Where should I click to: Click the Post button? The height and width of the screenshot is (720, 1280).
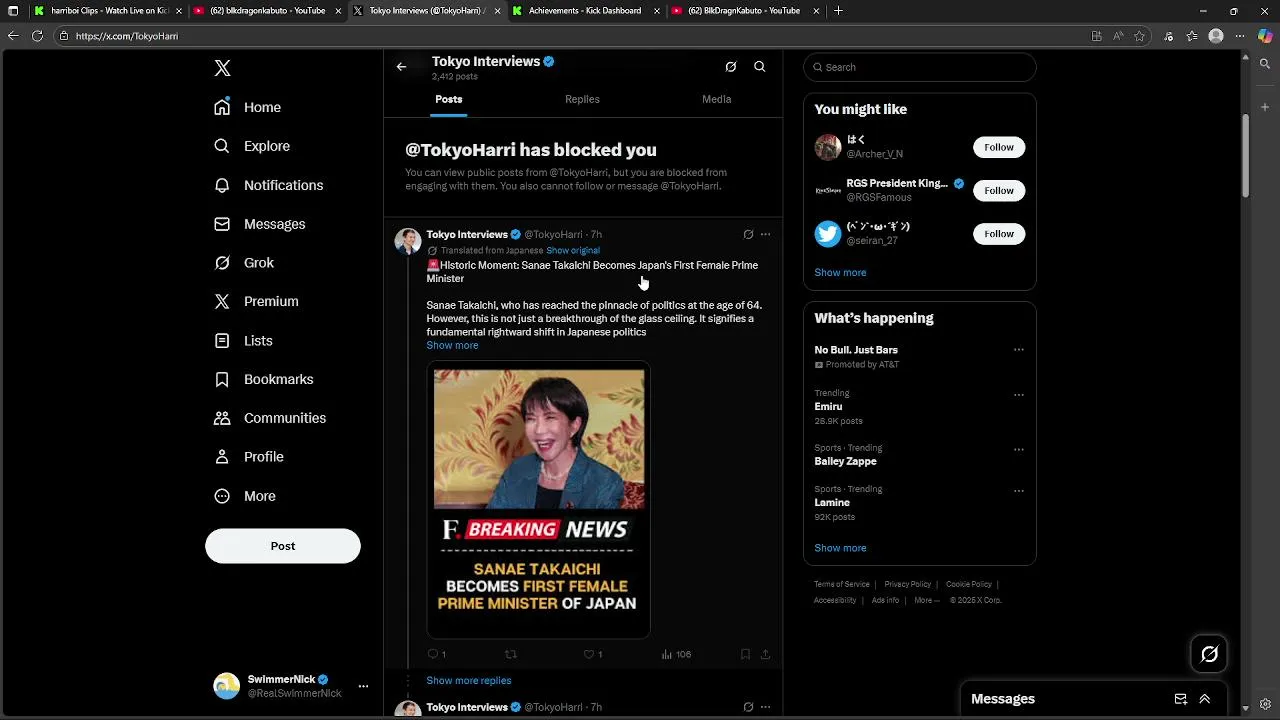pyautogui.click(x=283, y=546)
